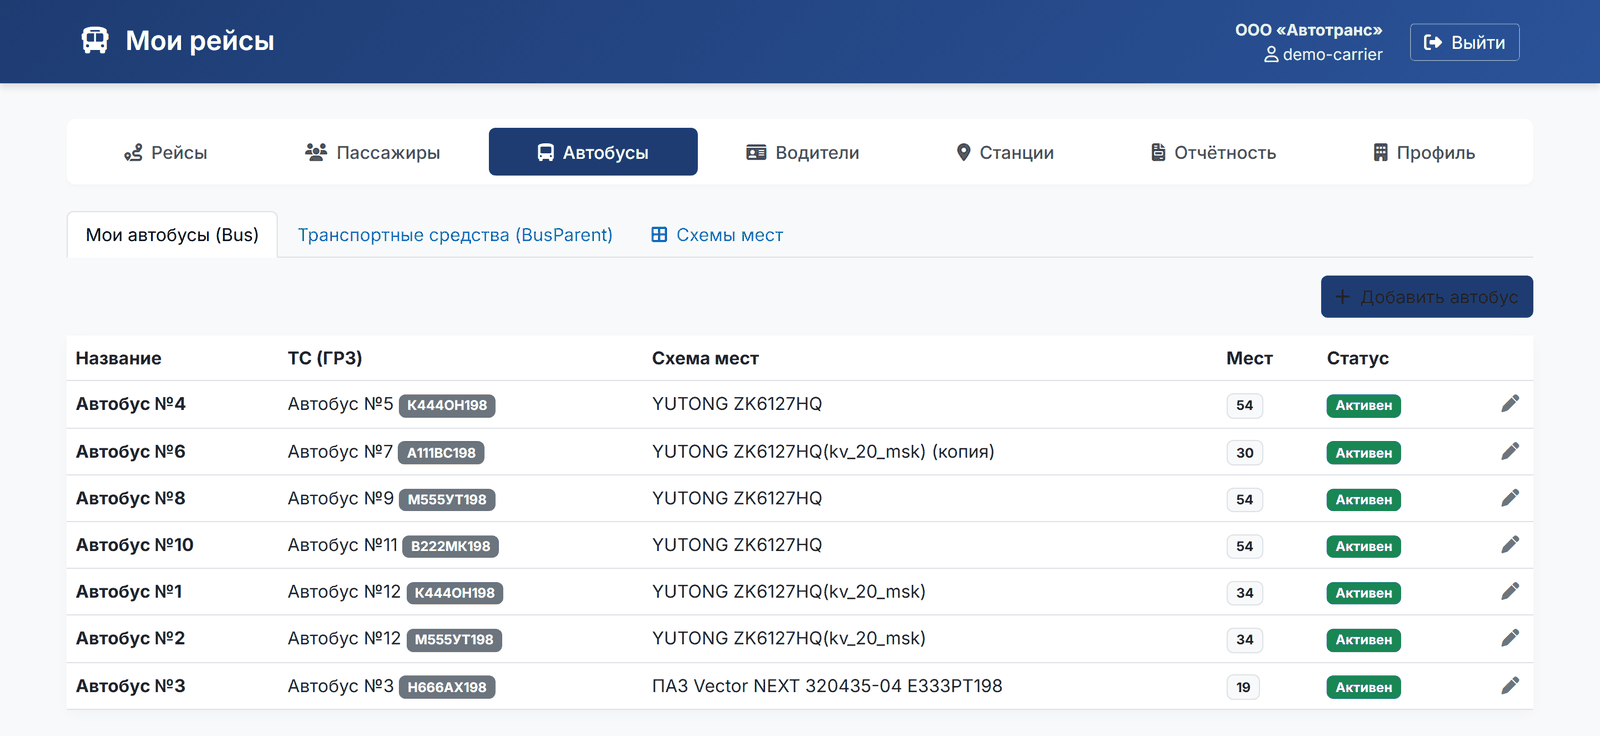Click the Добавить автобус button
This screenshot has height=736, width=1600.
(x=1427, y=297)
